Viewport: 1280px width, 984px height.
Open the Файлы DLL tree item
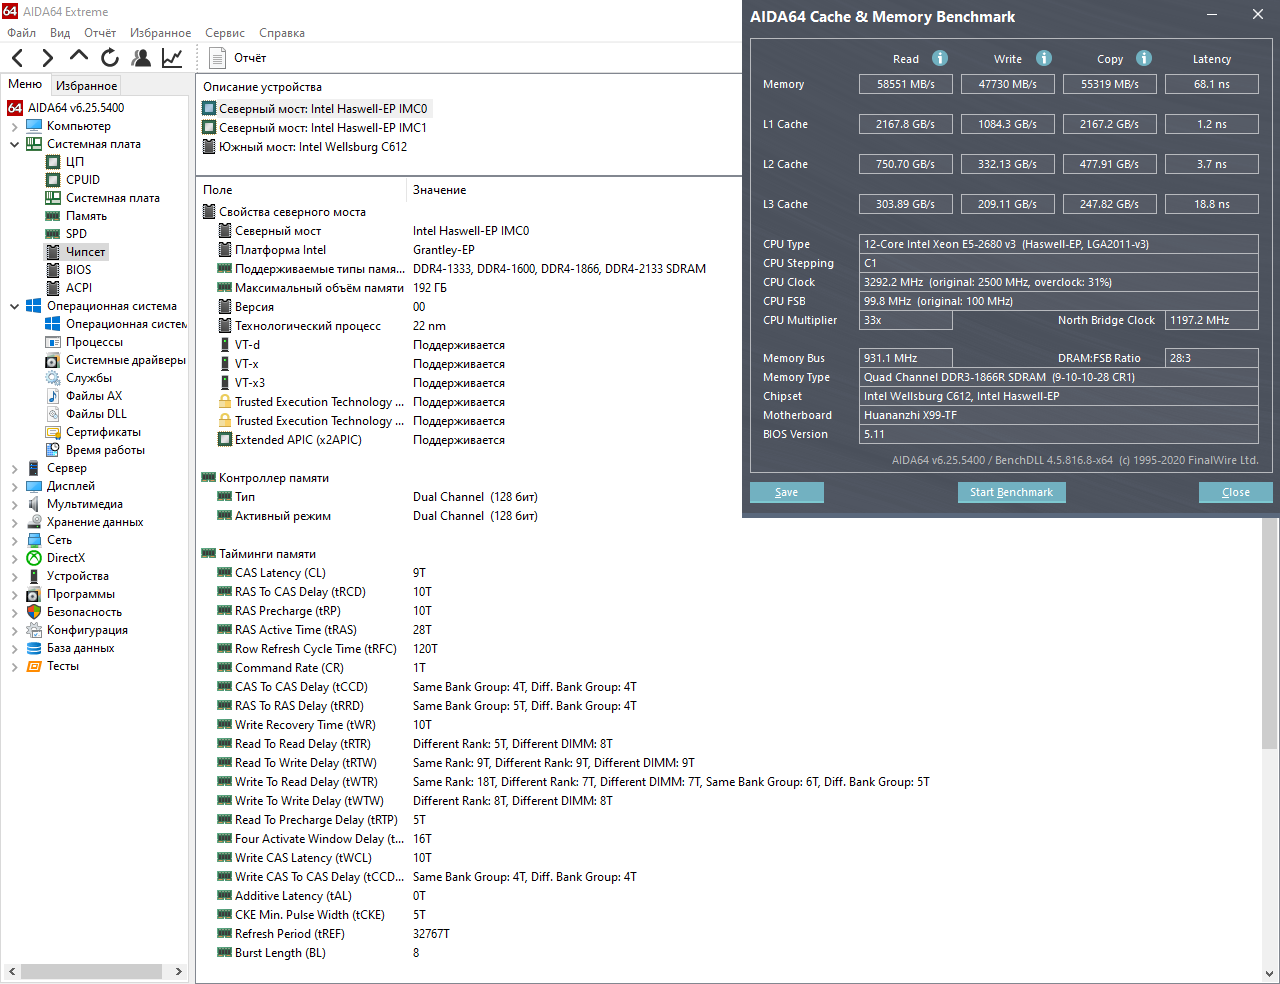click(96, 414)
